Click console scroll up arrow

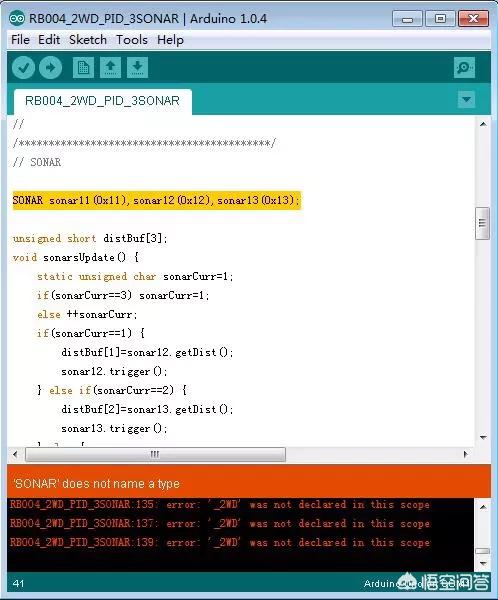coord(483,507)
